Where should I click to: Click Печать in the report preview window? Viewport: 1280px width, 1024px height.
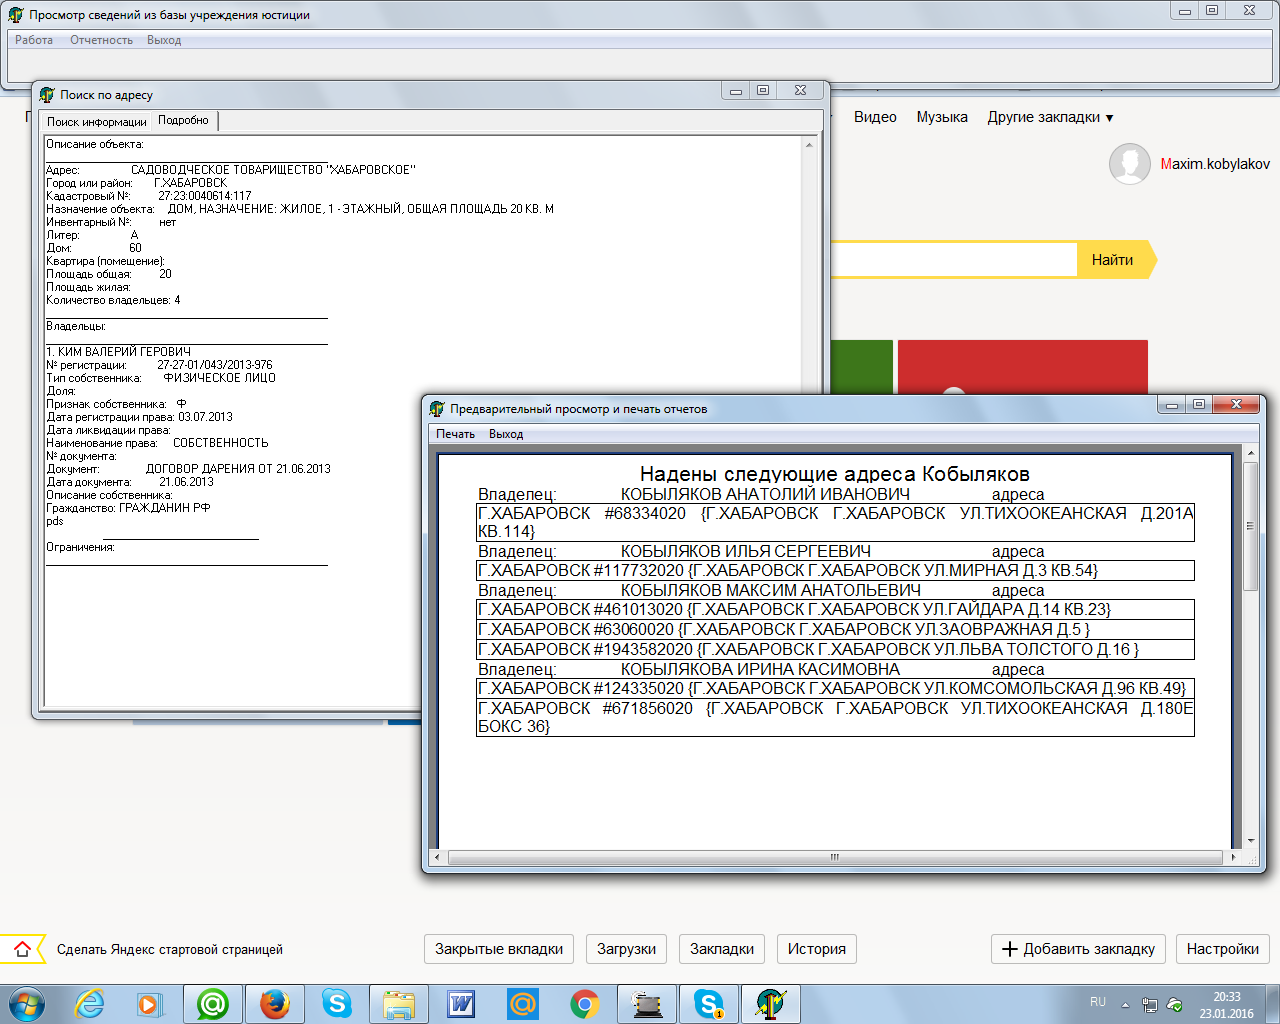[455, 434]
